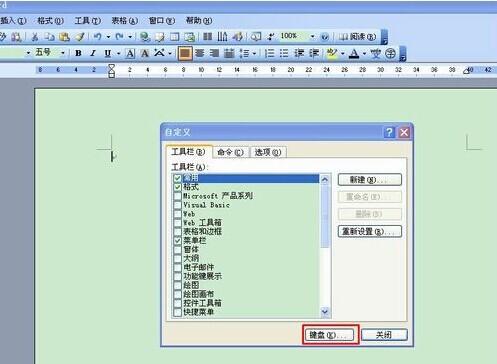
Task: Toggle show paragraph marks icon
Action: click(x=271, y=37)
